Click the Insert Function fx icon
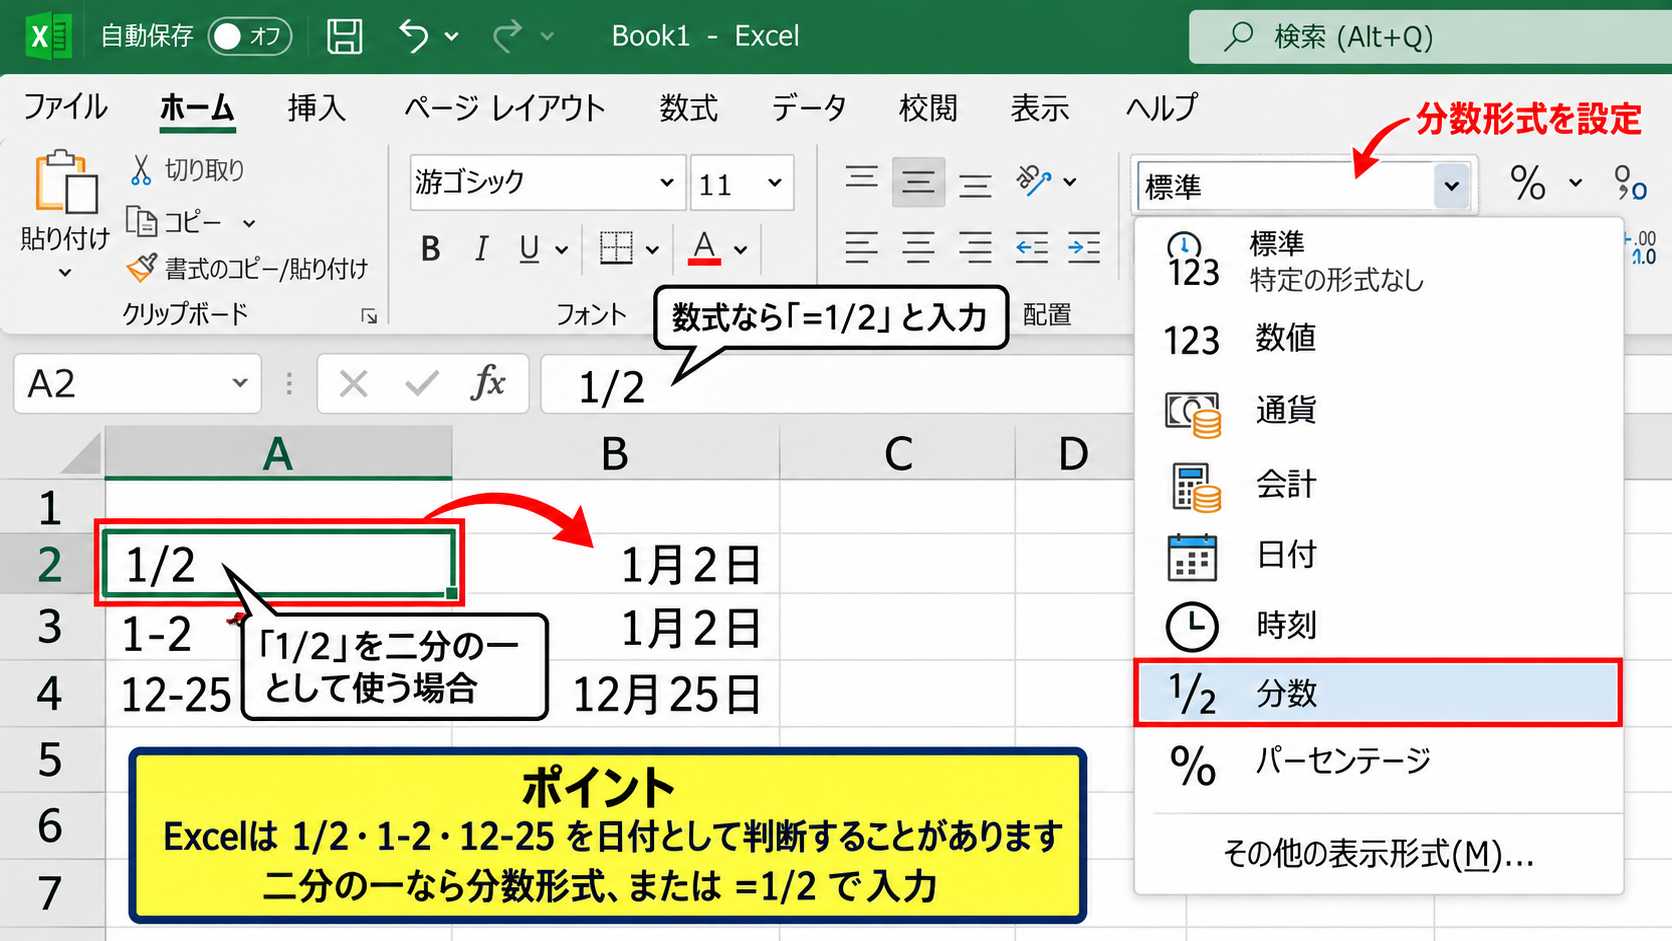The height and width of the screenshot is (941, 1672). (x=487, y=383)
